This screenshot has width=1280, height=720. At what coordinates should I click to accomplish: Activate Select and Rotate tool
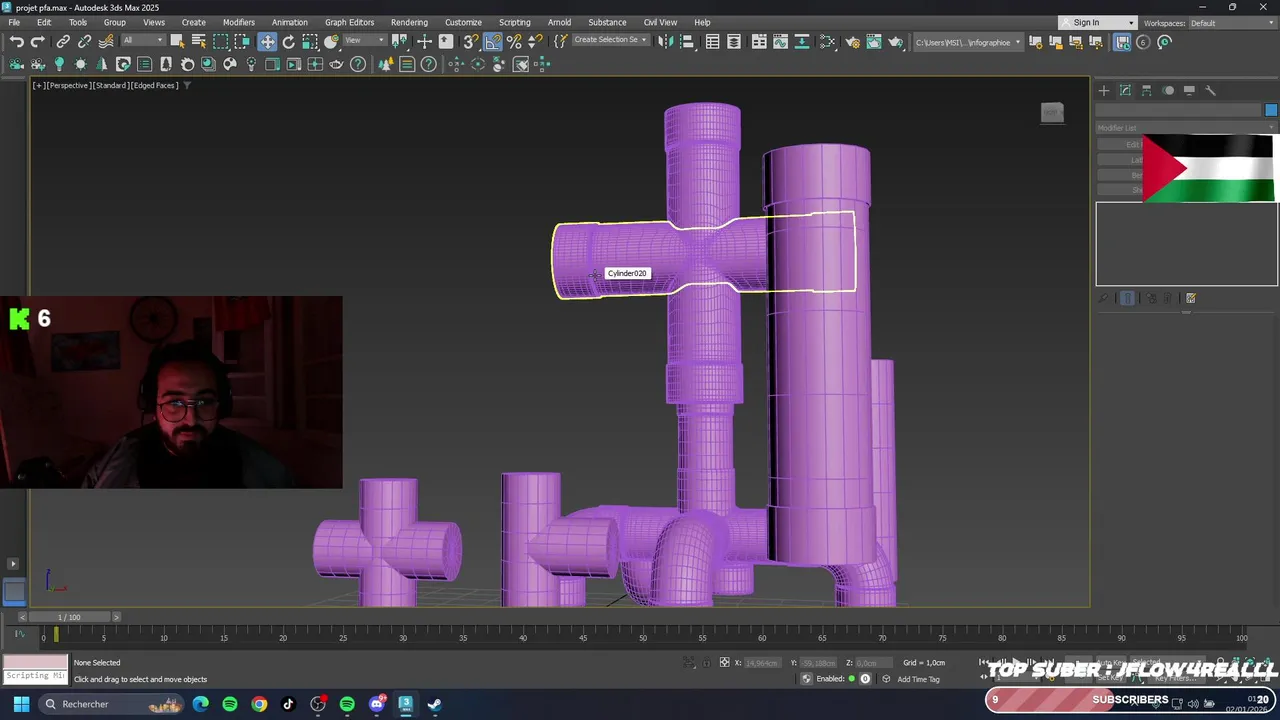[289, 42]
